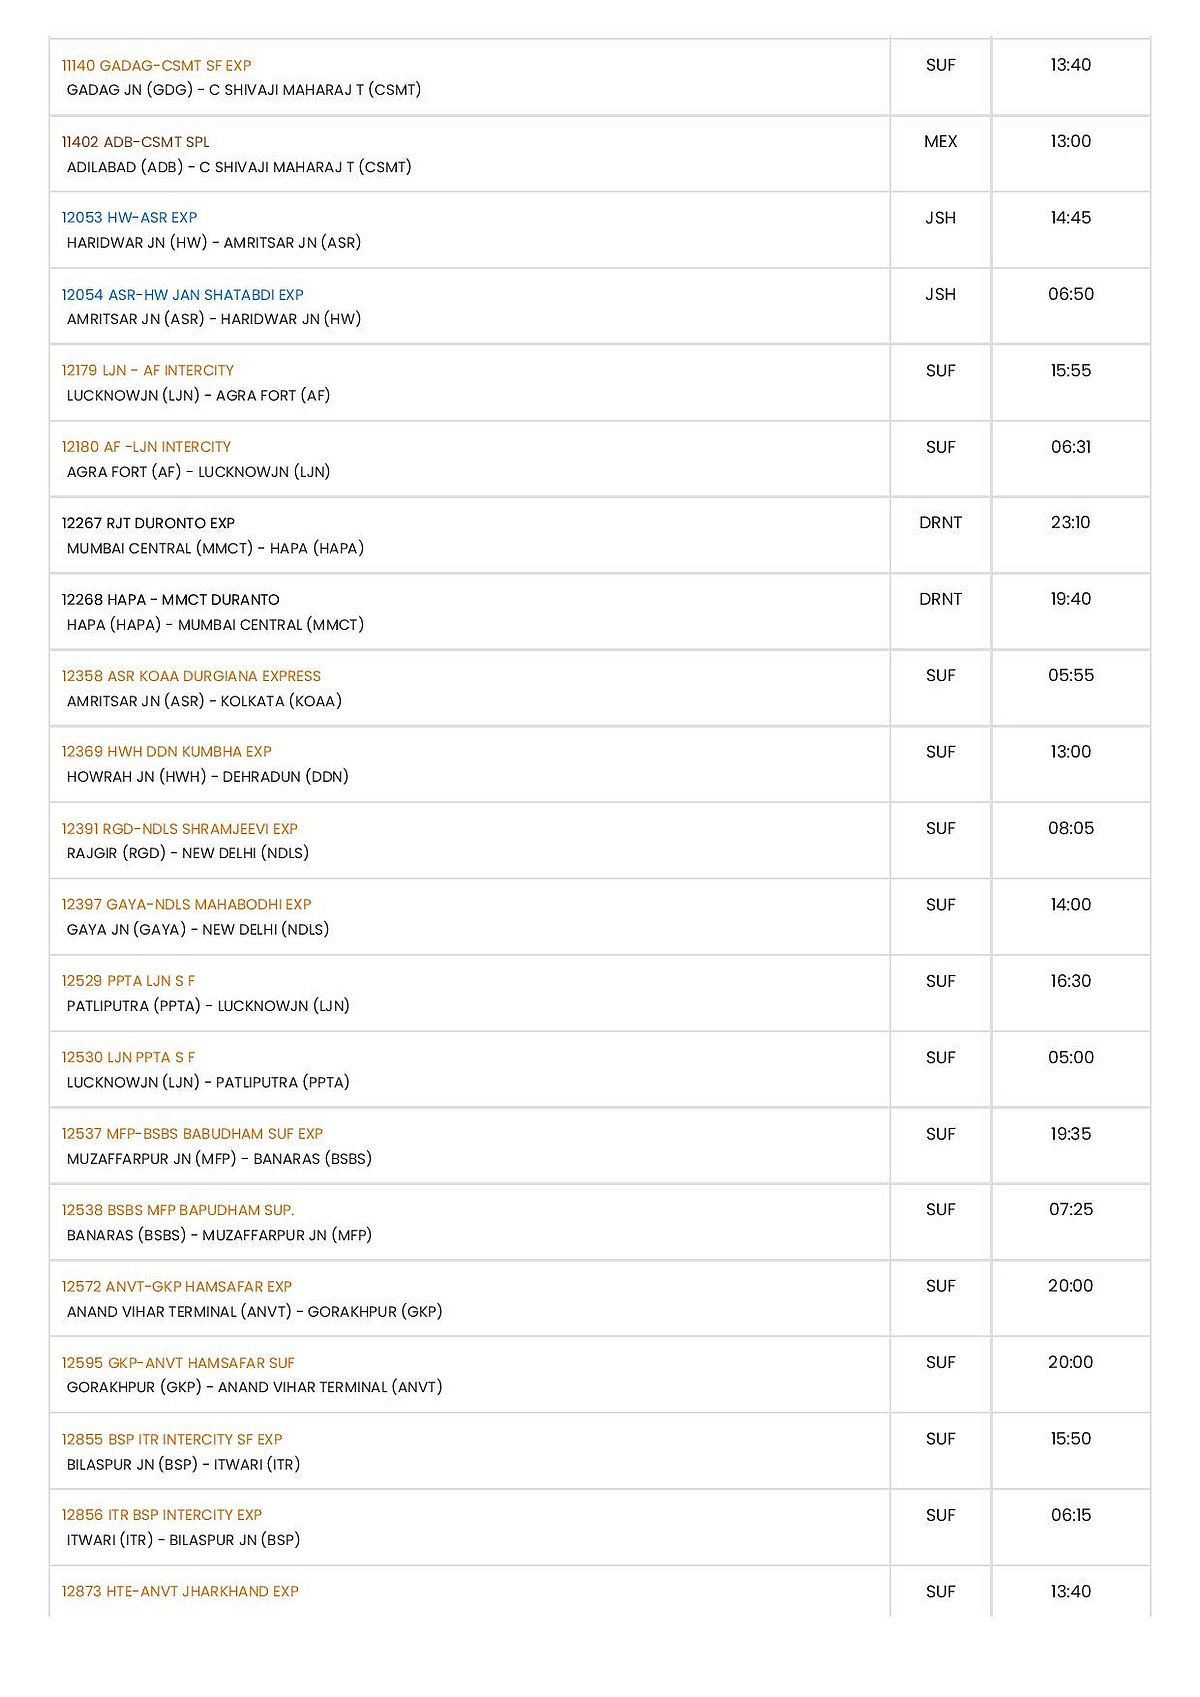Open 12053 HW-ASR EXP train details

tap(129, 218)
